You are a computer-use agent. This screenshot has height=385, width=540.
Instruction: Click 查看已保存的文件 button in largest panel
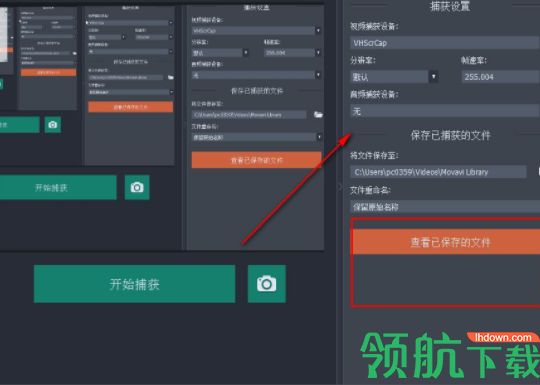(445, 242)
